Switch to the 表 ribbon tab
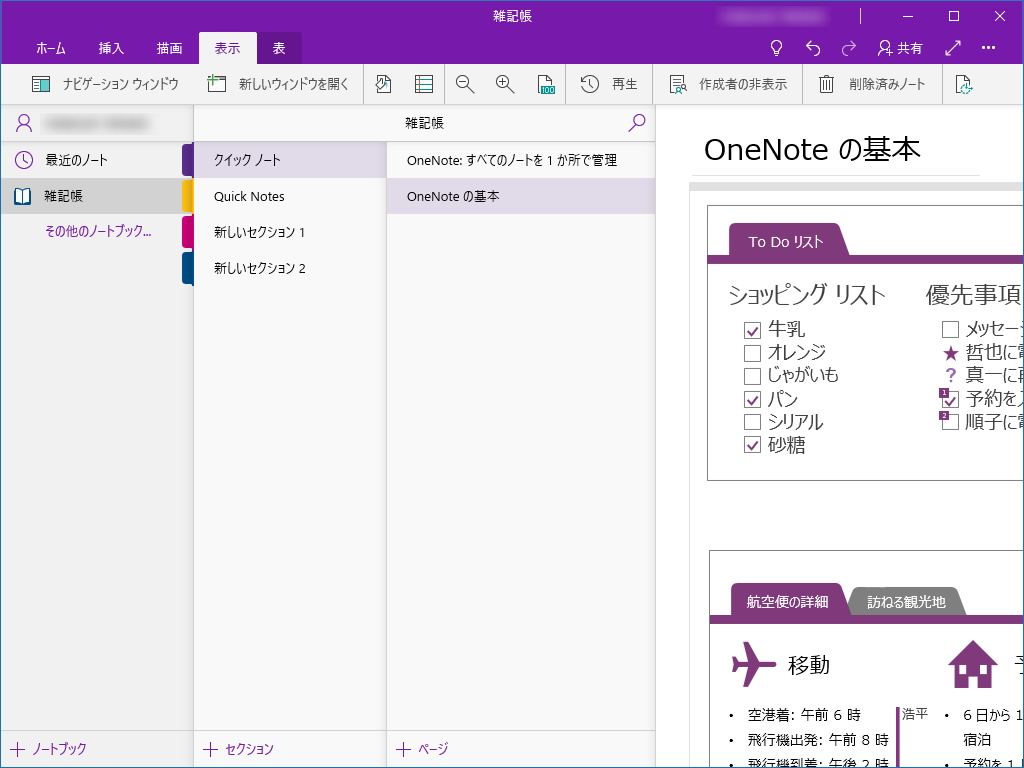 (x=279, y=48)
